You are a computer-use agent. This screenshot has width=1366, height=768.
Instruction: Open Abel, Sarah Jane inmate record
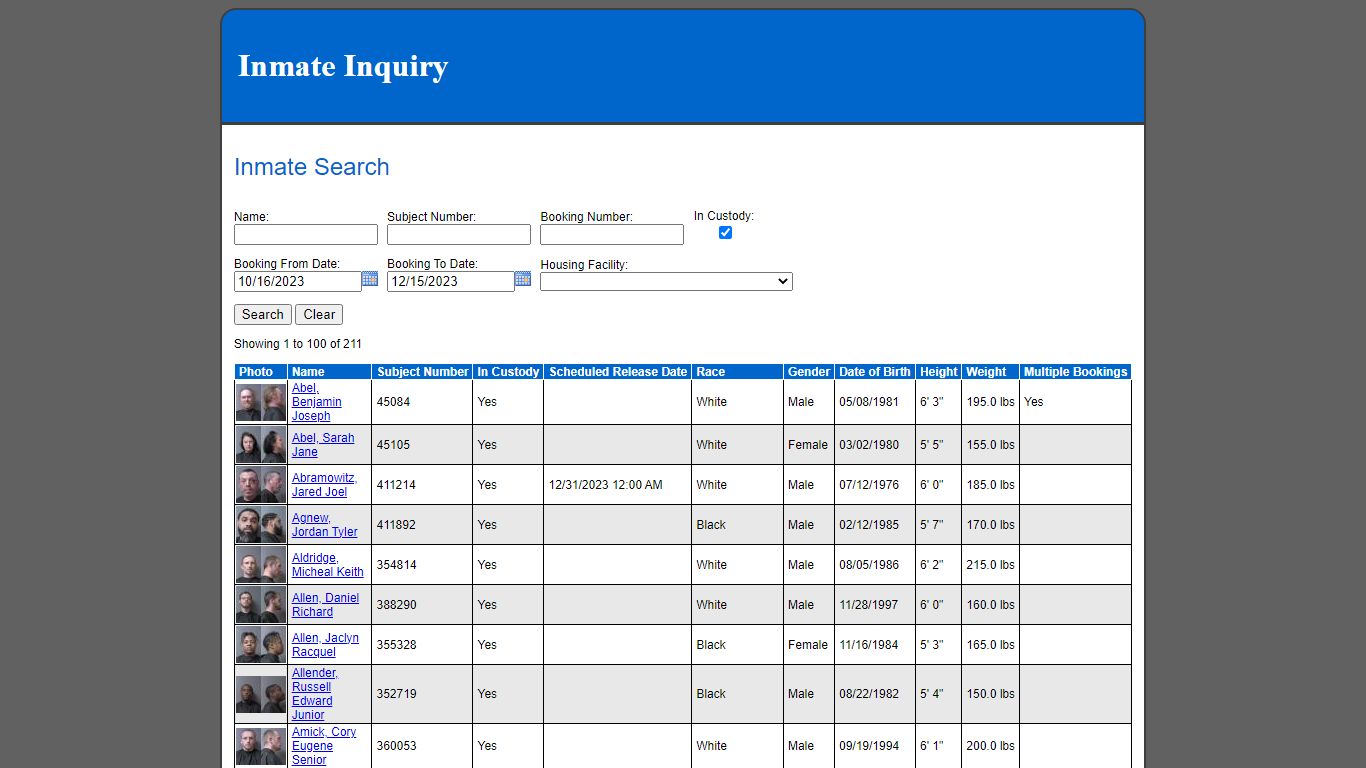point(323,445)
